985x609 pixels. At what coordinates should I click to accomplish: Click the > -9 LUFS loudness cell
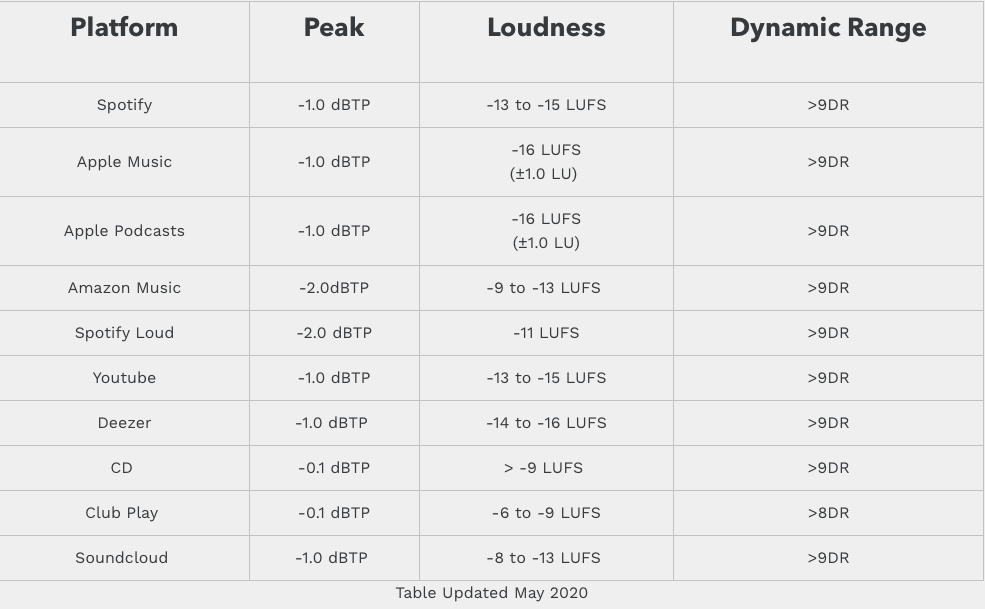(x=546, y=468)
